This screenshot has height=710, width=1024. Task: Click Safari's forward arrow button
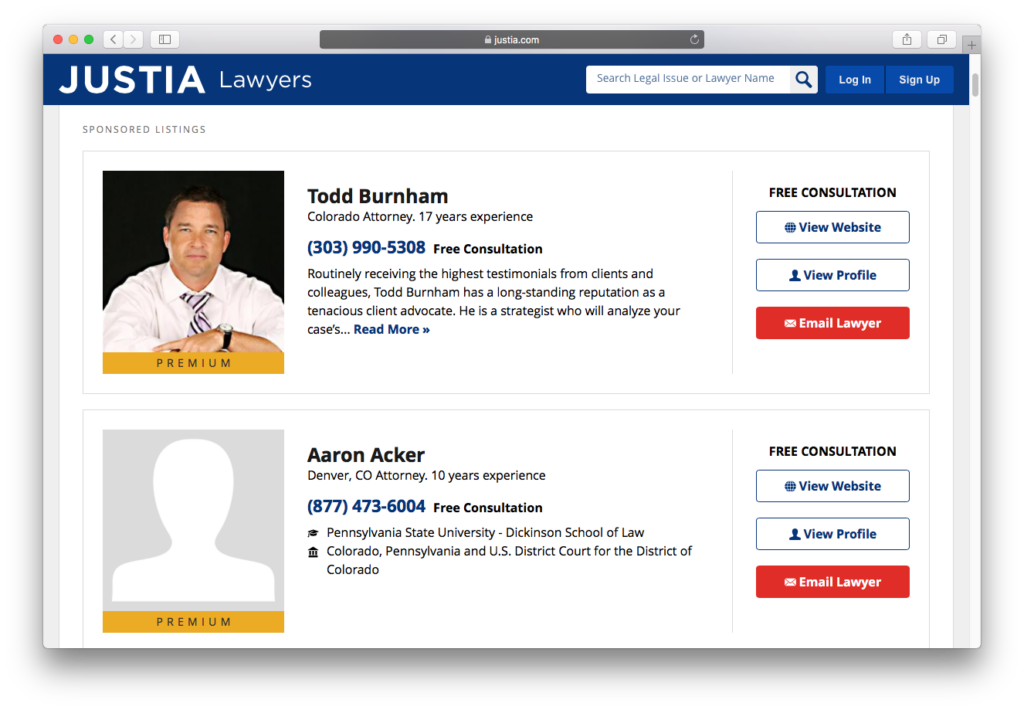pos(134,40)
